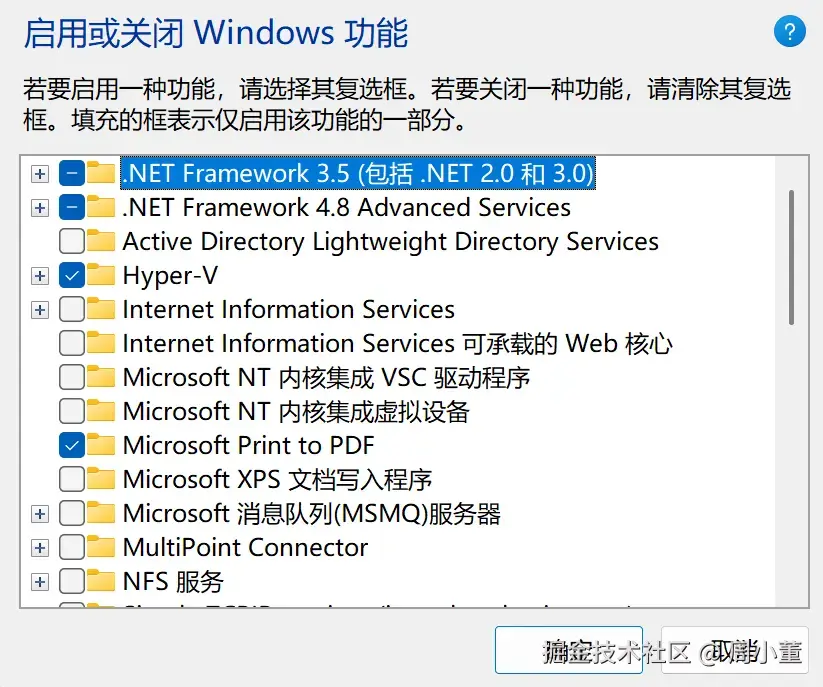The width and height of the screenshot is (823, 687).
Task: Expand Microsoft 消息队列(MSMQ)服务器 node
Action: 39,514
